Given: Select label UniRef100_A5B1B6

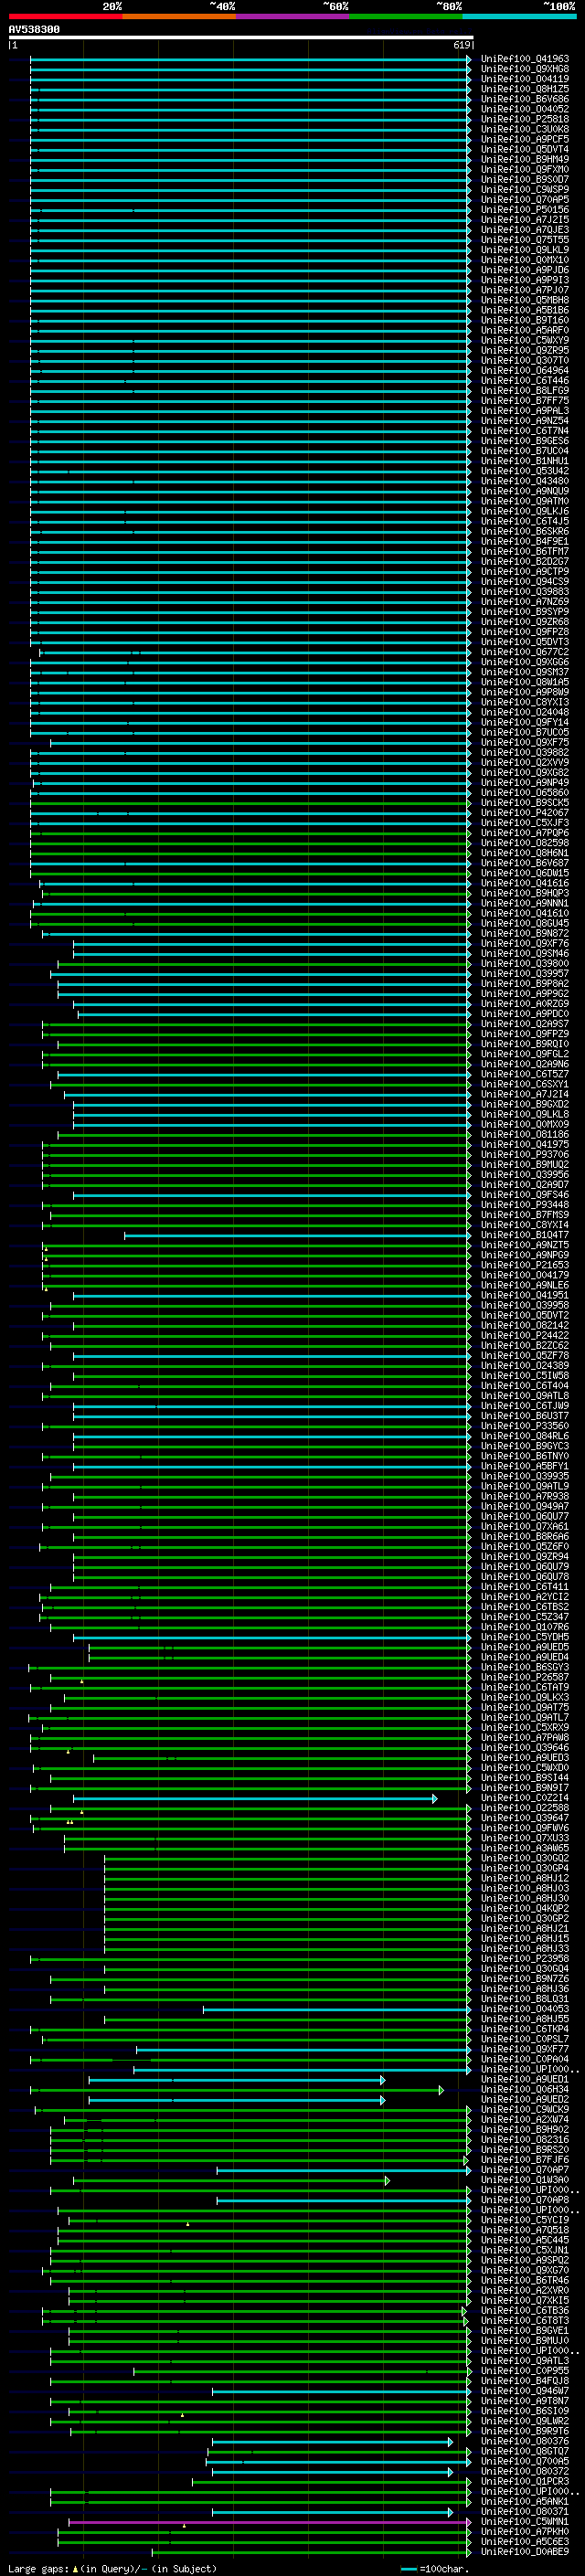Looking at the screenshot, I should pos(525,310).
